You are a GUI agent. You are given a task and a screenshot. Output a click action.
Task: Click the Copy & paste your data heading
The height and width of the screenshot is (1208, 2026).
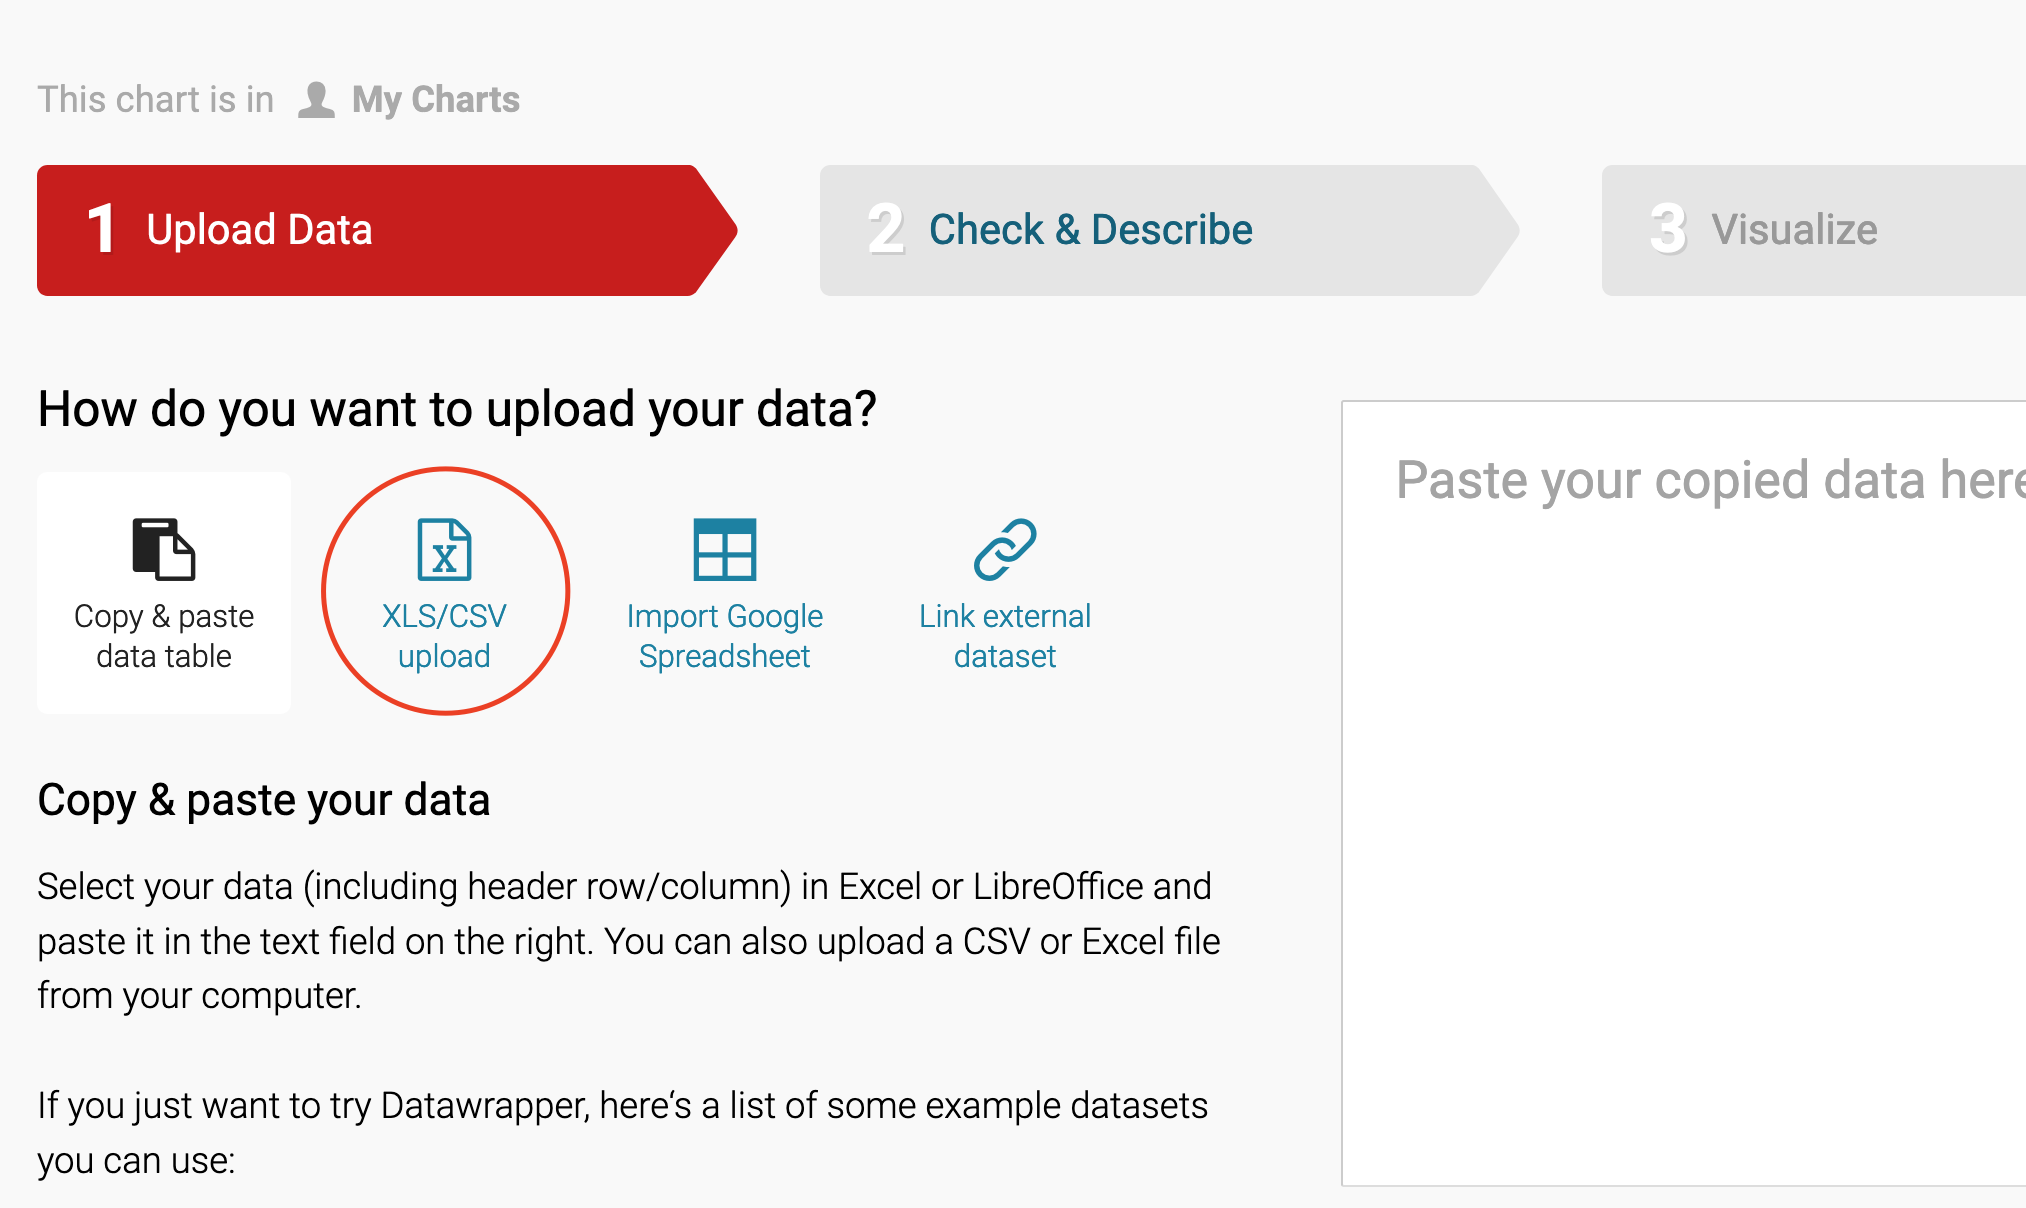point(263,798)
